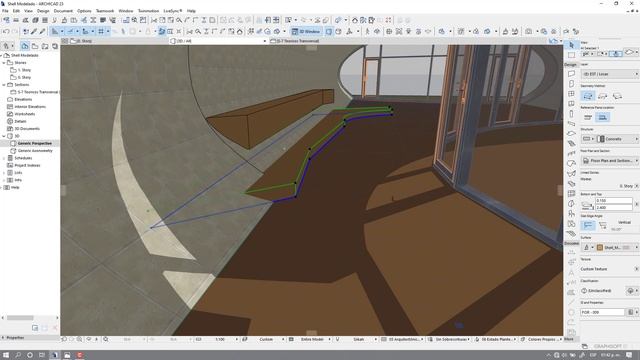
Task: Select the Shell tool
Action: pyautogui.click(x=571, y=173)
